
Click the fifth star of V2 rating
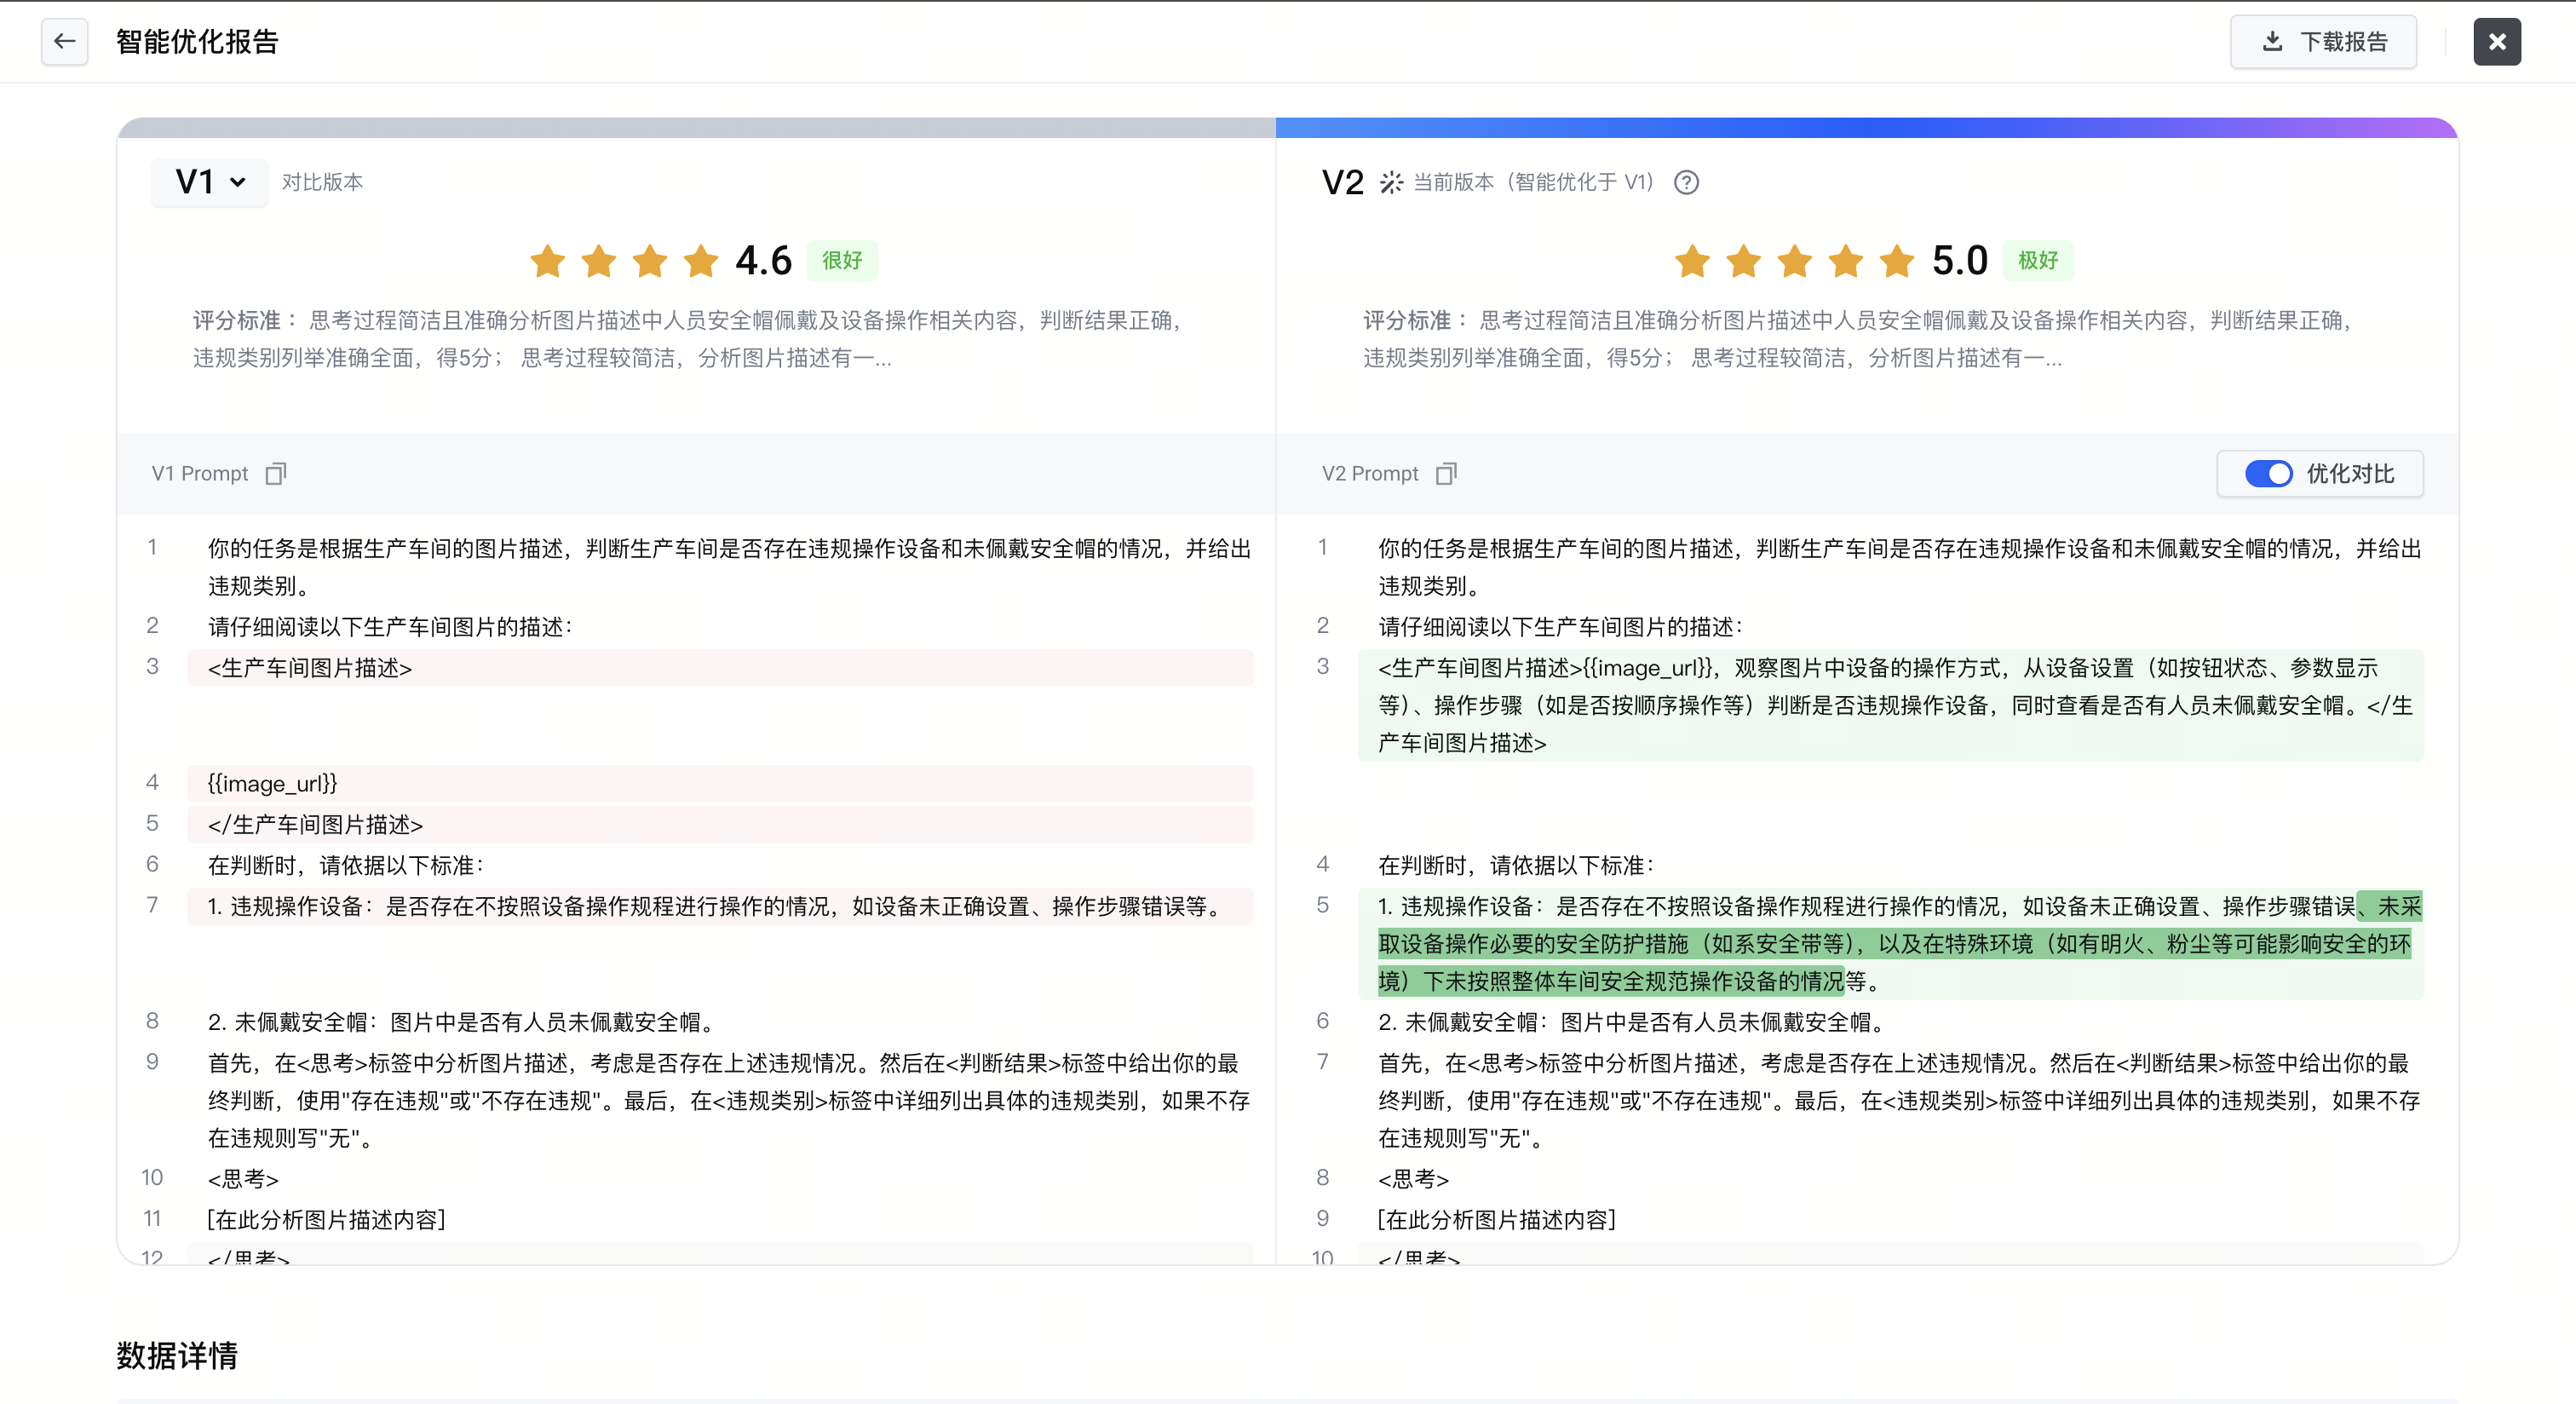click(x=1896, y=261)
